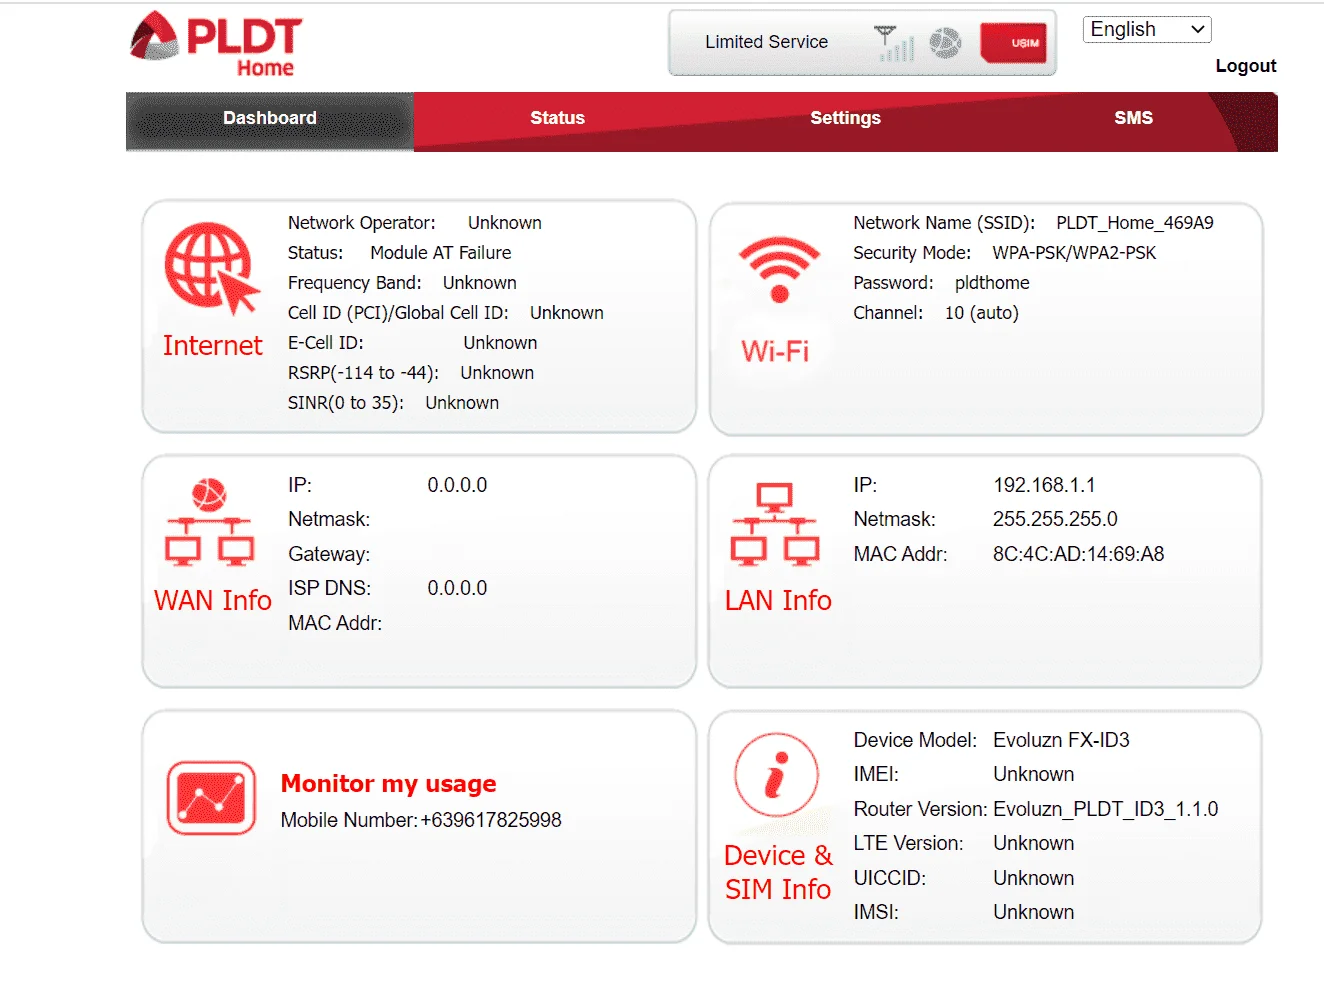Click the WAN Gateway label

point(329,554)
